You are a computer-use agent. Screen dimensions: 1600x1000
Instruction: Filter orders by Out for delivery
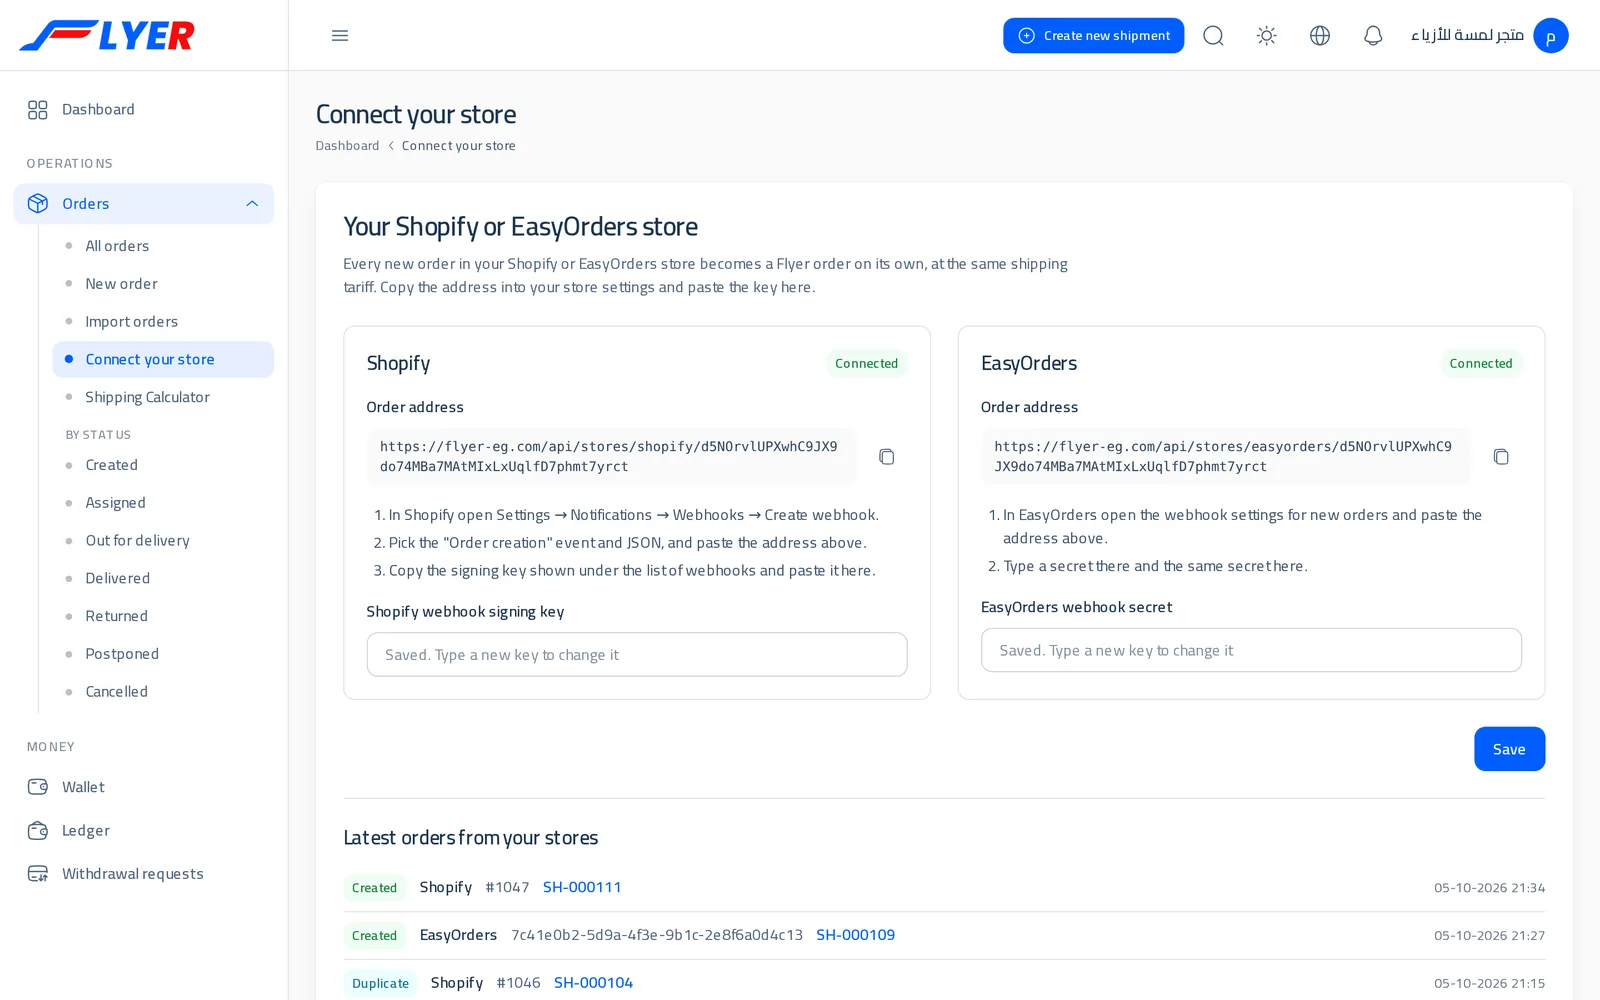pyautogui.click(x=137, y=541)
